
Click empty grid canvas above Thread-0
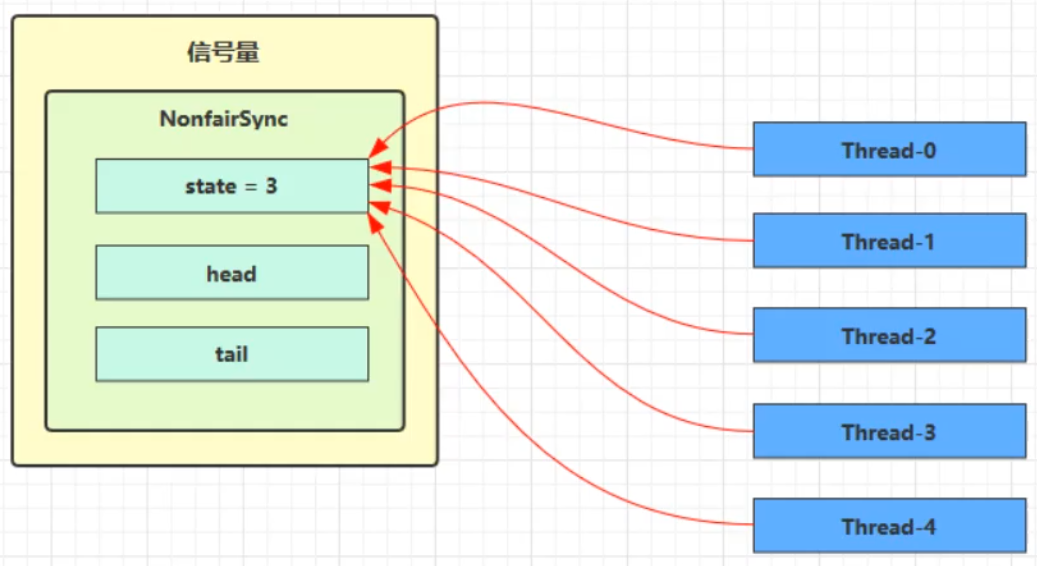889,60
